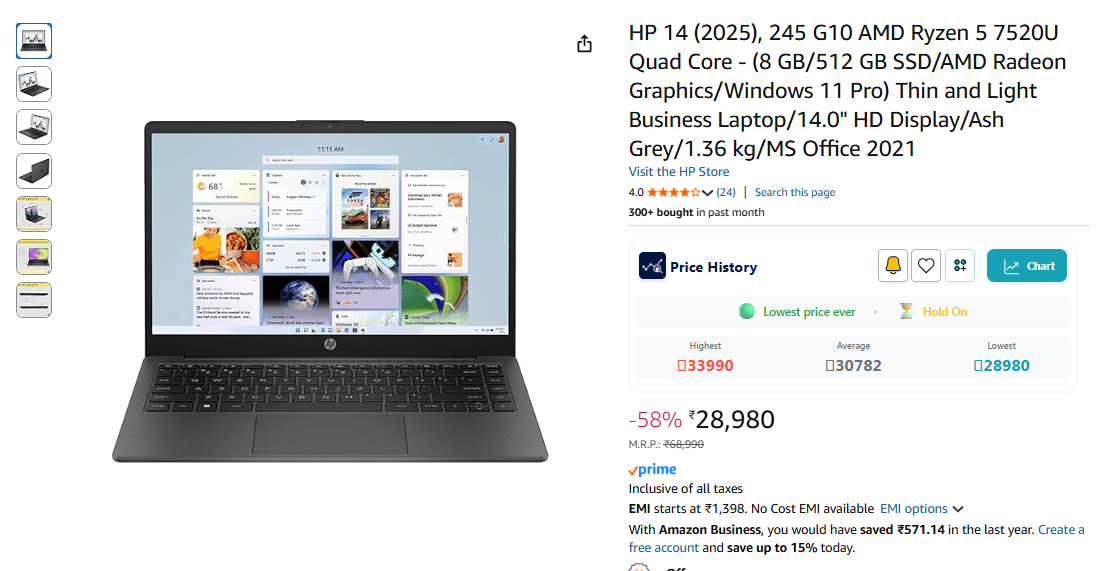Select the first front-view laptop thumbnail
Image resolution: width=1106 pixels, height=571 pixels.
[34, 41]
